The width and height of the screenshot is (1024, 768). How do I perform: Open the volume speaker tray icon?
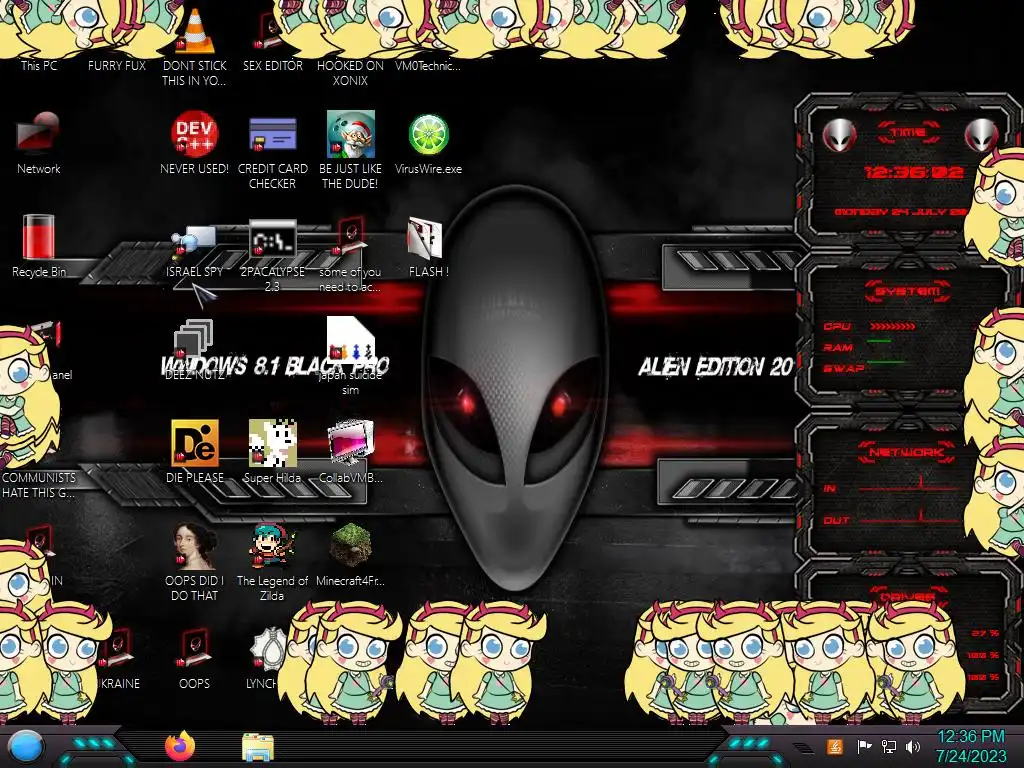pos(914,746)
